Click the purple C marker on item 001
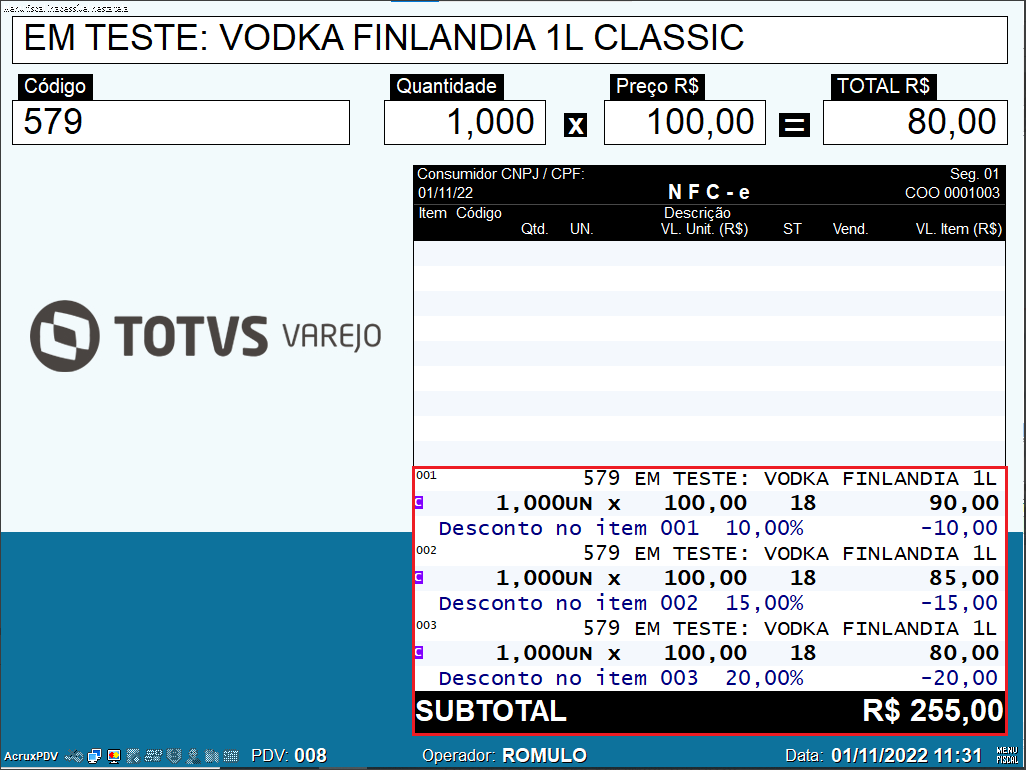1026x770 pixels. [419, 502]
